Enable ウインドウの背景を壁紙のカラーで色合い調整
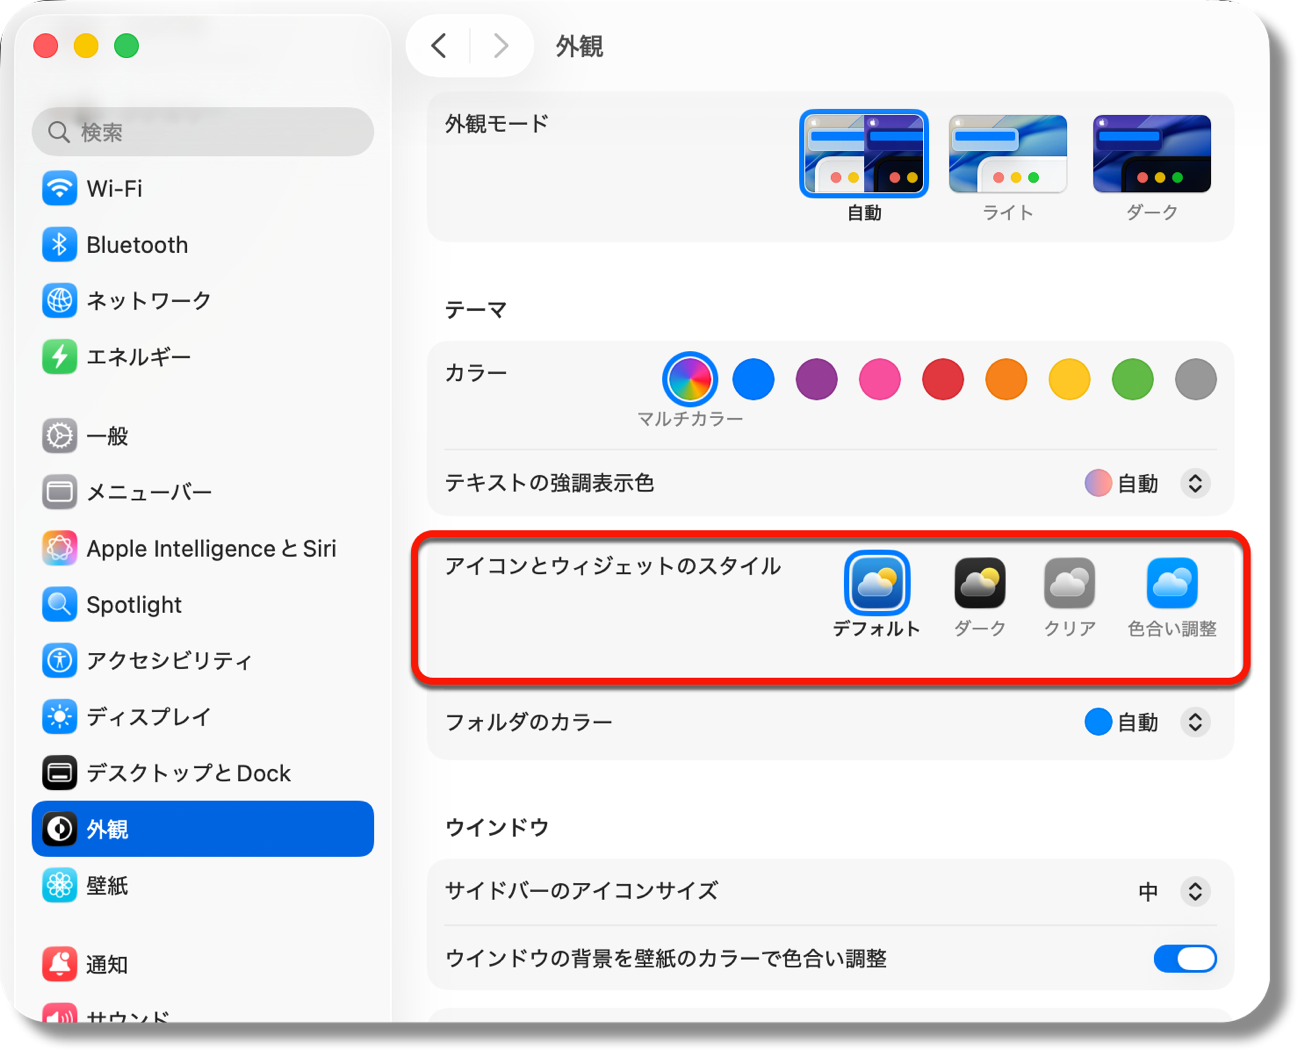This screenshot has height=1050, width=1298. [1184, 958]
